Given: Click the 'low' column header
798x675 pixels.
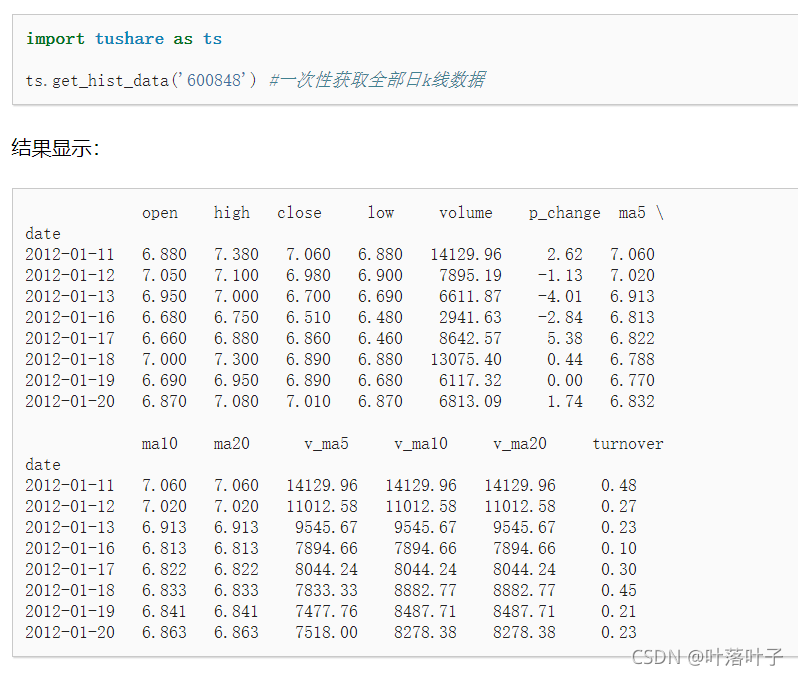Looking at the screenshot, I should [x=381, y=212].
